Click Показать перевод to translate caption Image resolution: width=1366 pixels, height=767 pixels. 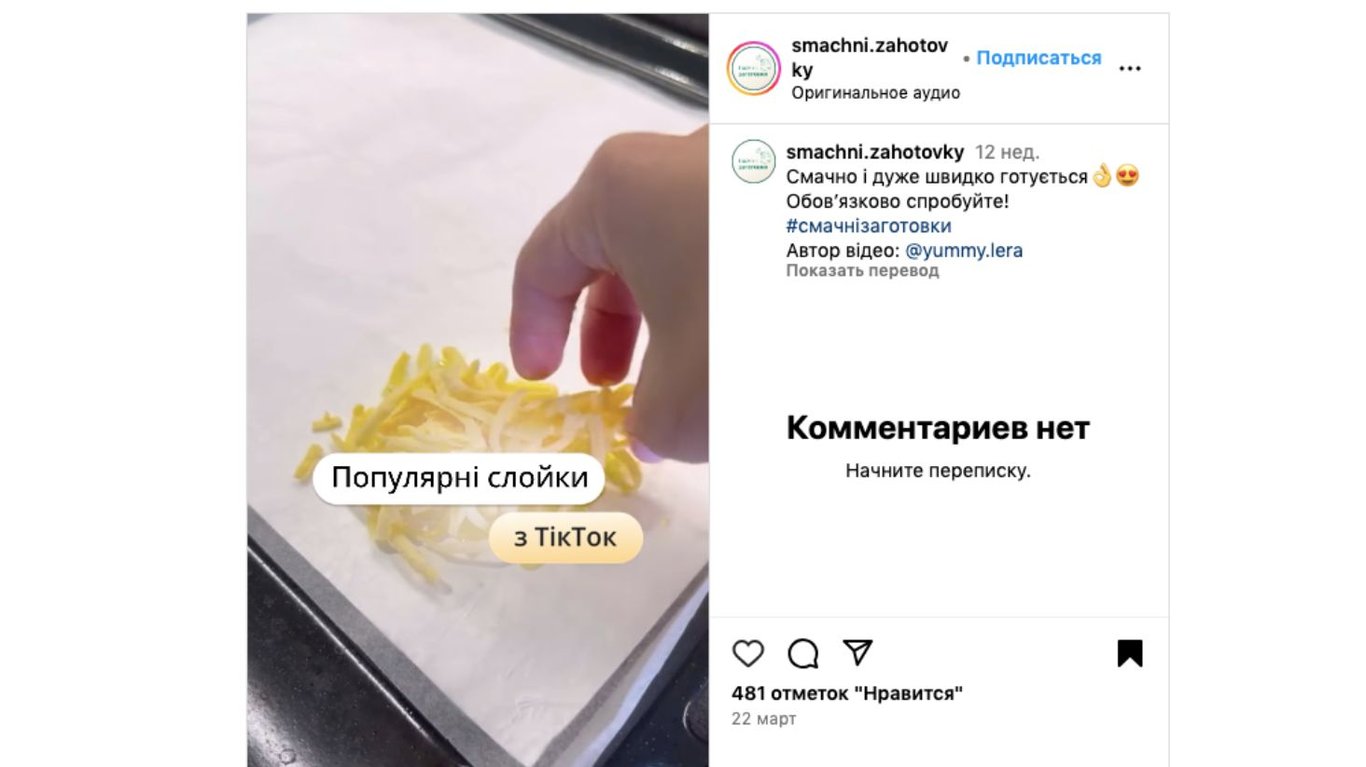862,271
